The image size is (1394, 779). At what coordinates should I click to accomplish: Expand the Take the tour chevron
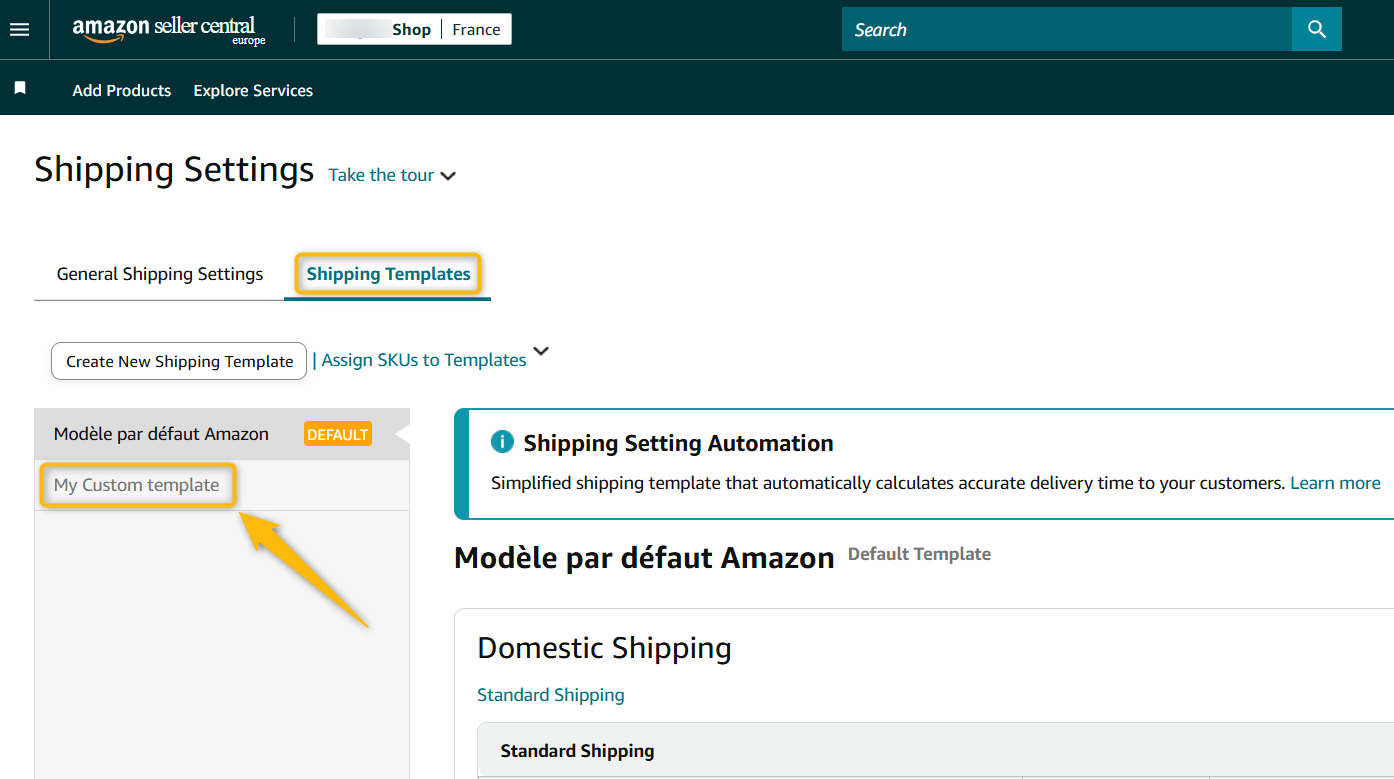tap(448, 176)
